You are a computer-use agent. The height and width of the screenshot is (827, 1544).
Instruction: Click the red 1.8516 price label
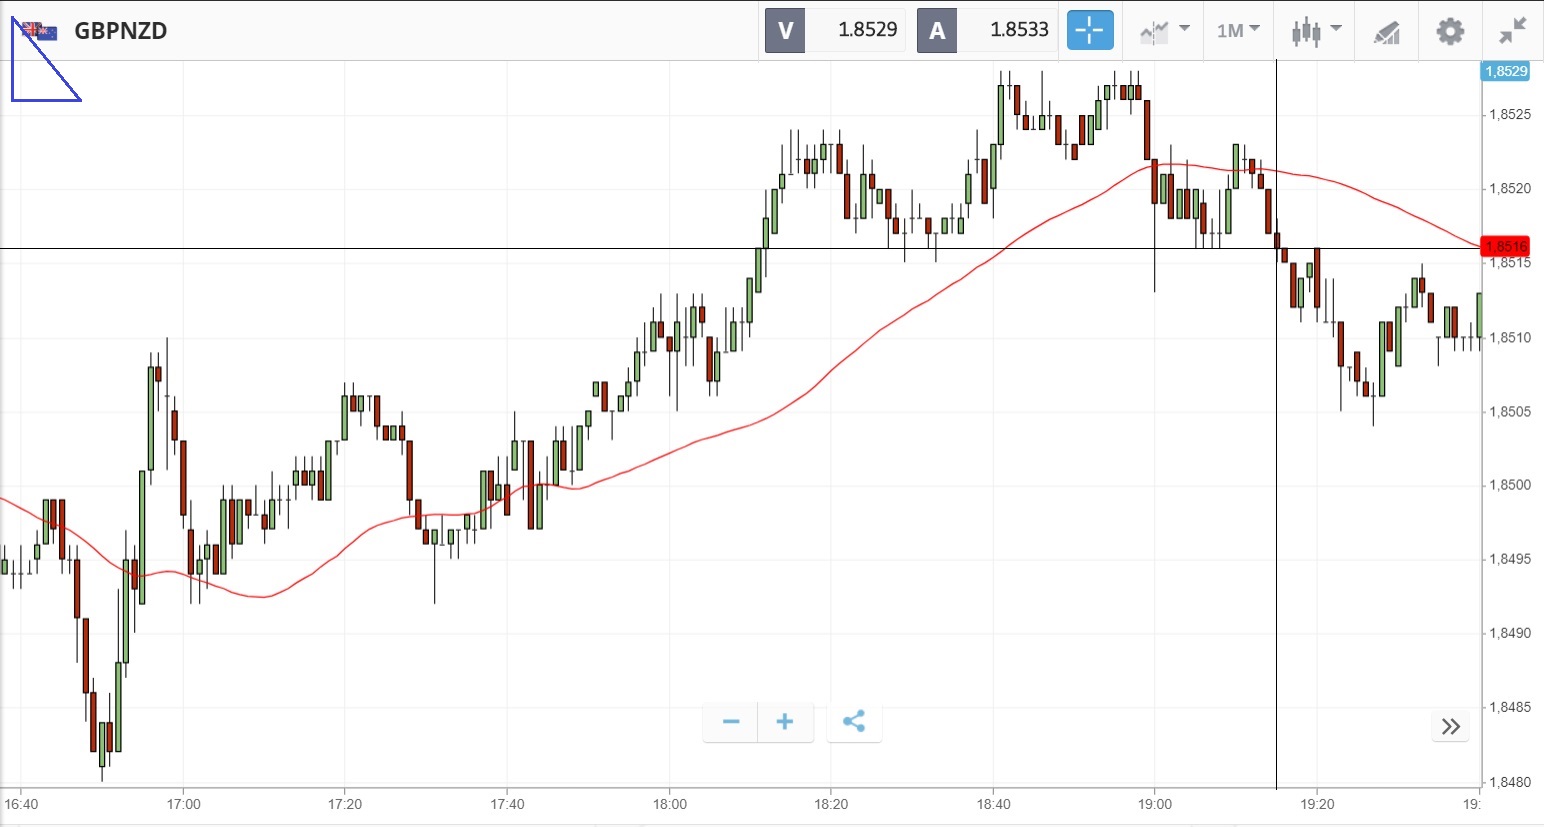click(x=1506, y=247)
